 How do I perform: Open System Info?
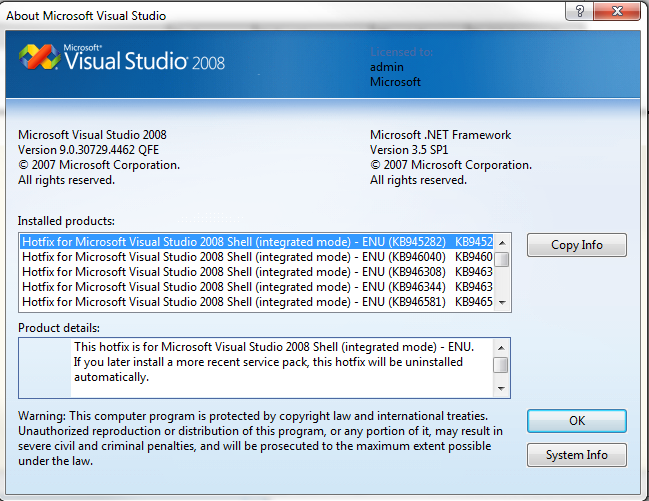point(577,455)
